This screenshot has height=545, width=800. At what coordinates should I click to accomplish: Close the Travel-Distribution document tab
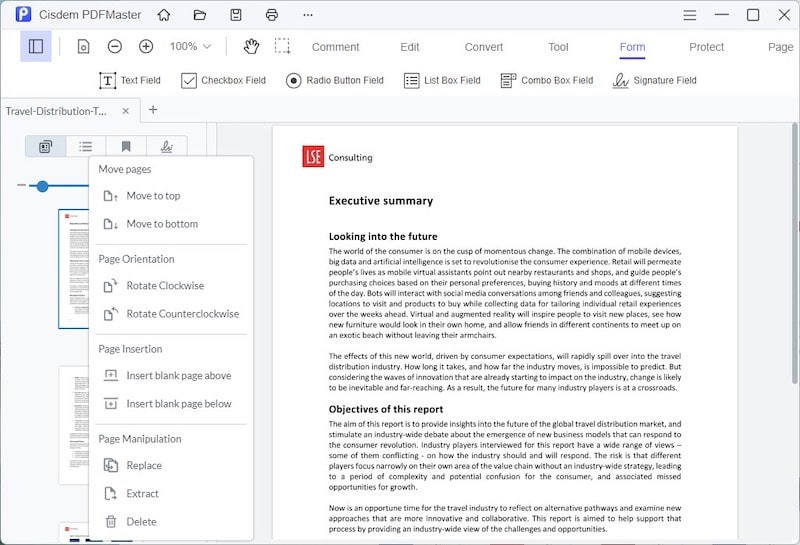[x=126, y=111]
